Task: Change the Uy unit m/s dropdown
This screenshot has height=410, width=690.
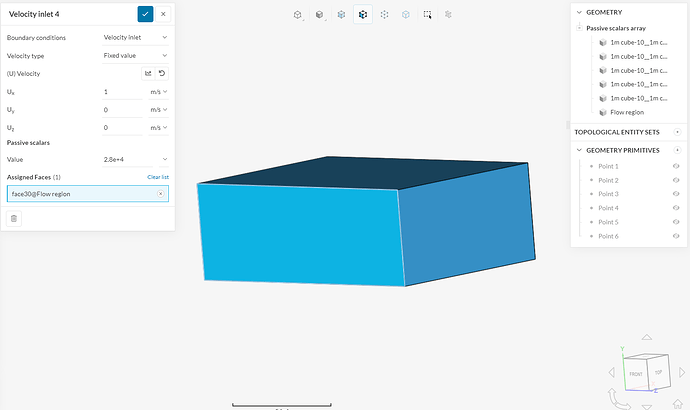Action: click(158, 110)
